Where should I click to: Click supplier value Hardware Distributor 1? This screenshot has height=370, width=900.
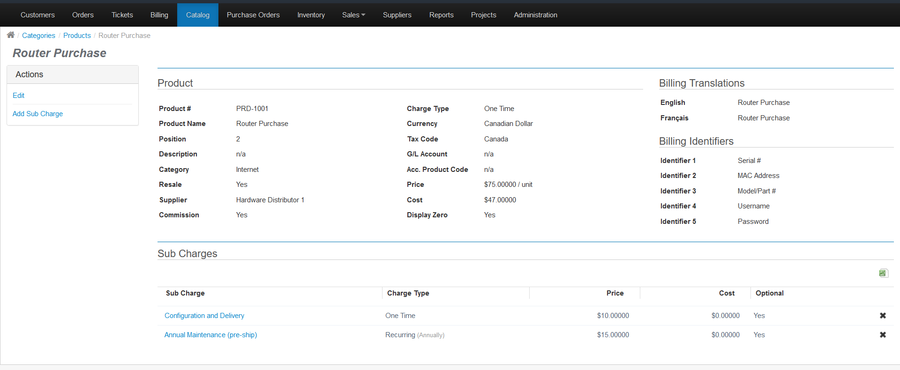coord(270,200)
